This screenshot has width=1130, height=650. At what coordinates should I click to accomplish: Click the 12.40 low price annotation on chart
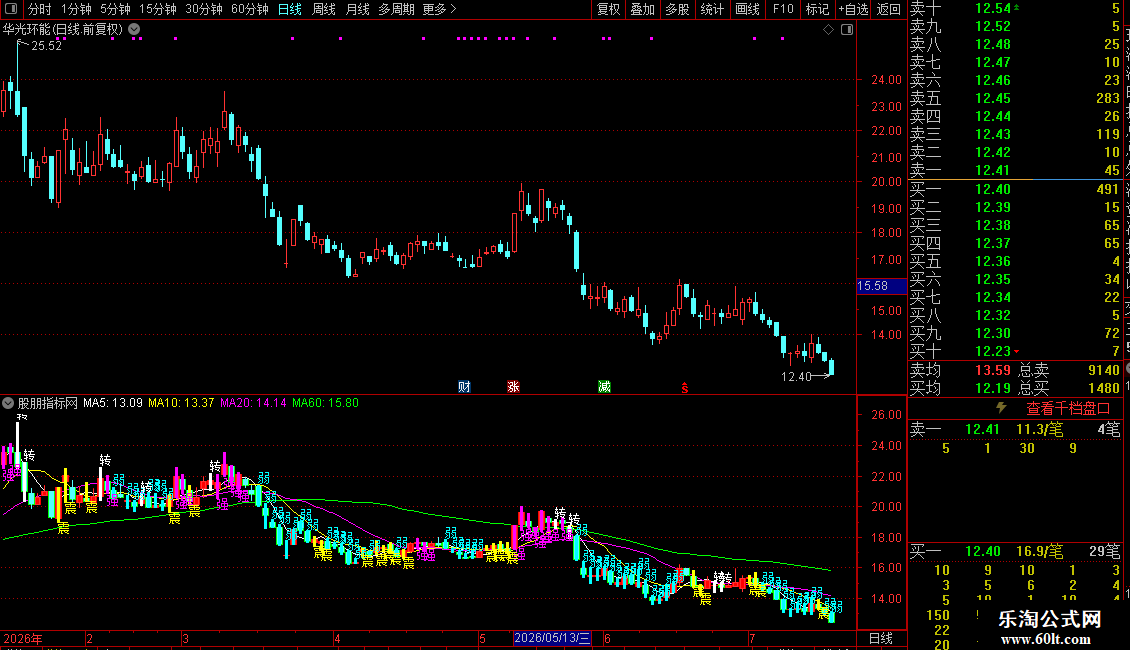(796, 376)
